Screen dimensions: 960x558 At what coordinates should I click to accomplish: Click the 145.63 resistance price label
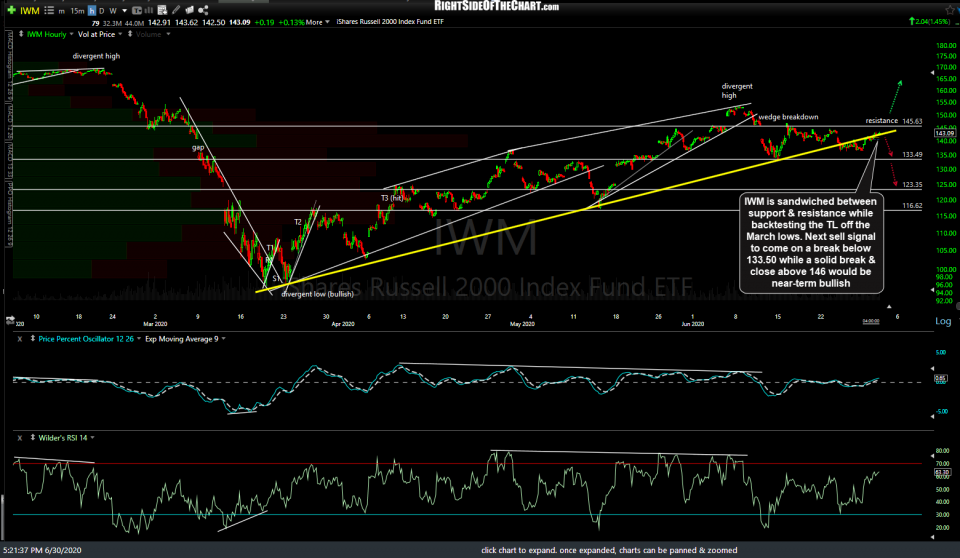pyautogui.click(x=912, y=121)
